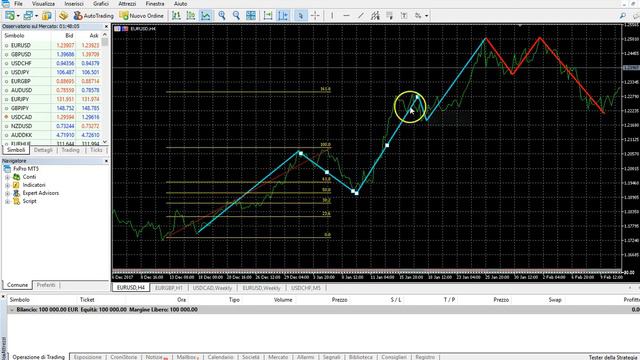Open the dropdown arrow beside Profiles icon
Viewport: 640px width, 360px height.
(36, 16)
